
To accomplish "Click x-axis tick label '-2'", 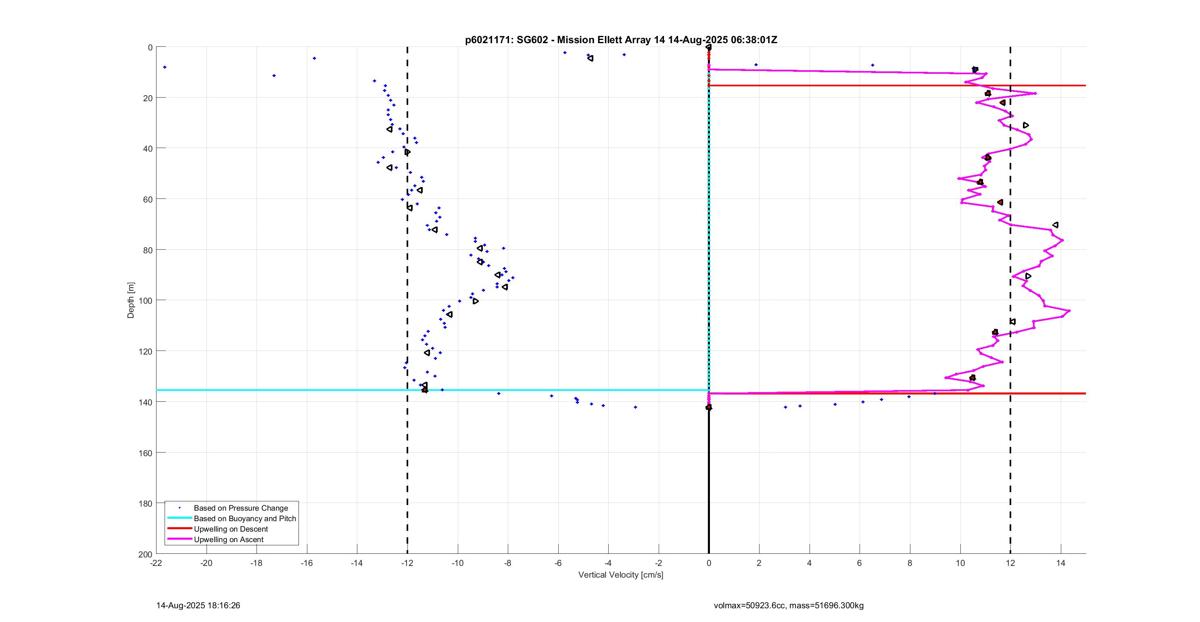I will [x=658, y=563].
